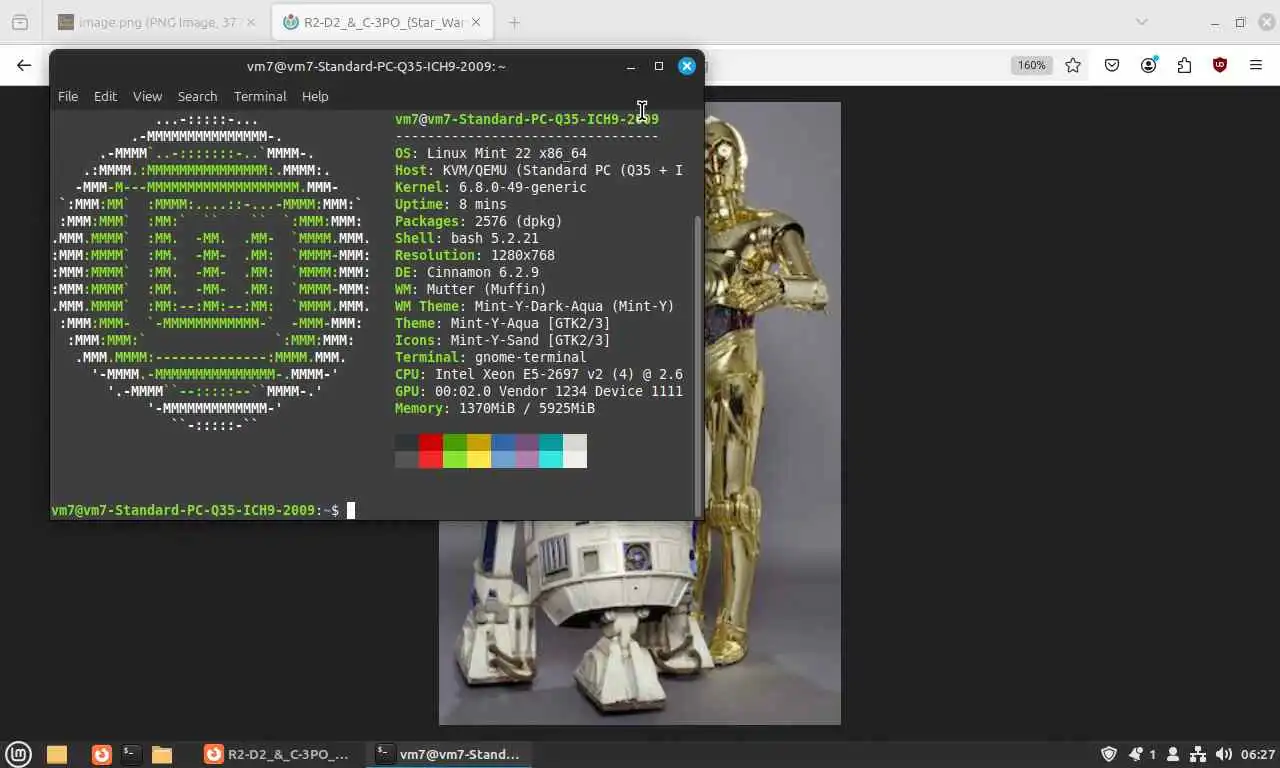Bookmark this page with the star icon
The image size is (1280, 768).
pyautogui.click(x=1073, y=65)
